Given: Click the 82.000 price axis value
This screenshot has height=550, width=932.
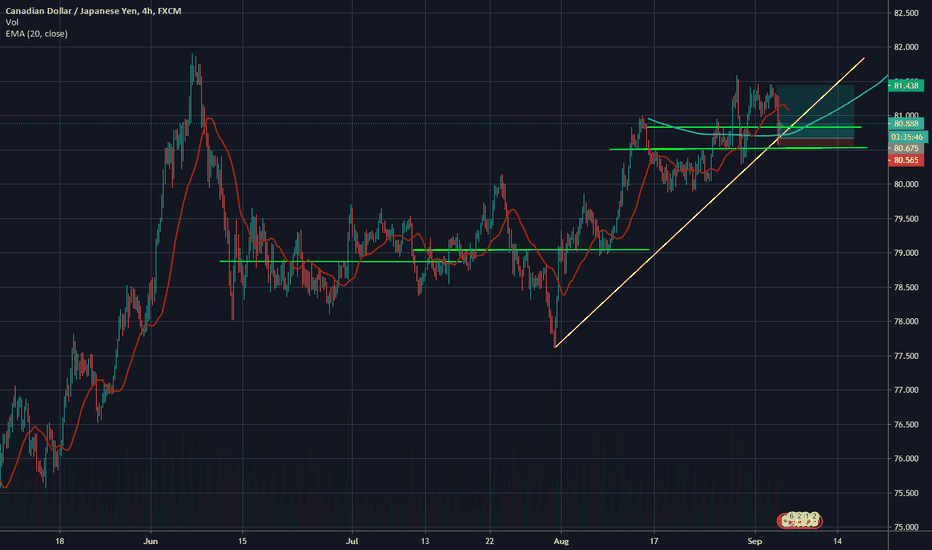Looking at the screenshot, I should click(906, 47).
